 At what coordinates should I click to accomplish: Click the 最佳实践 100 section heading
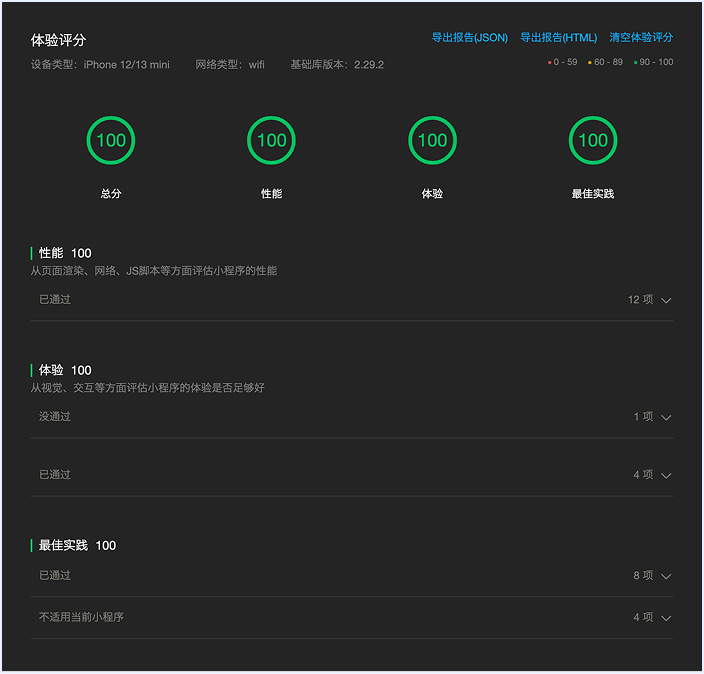tap(77, 546)
